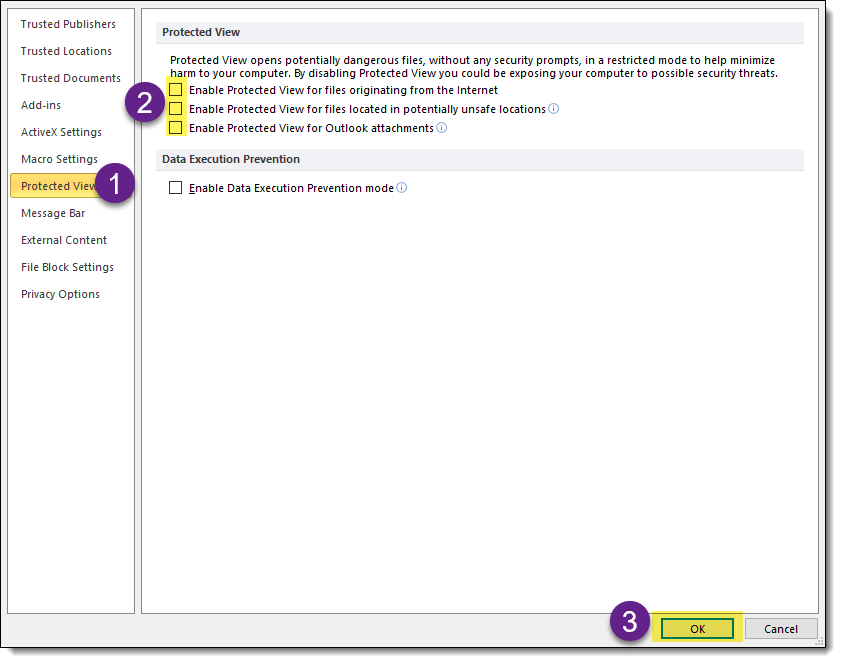Image resolution: width=841 pixels, height=663 pixels.
Task: Open the Add-ins category
Action: click(x=41, y=105)
